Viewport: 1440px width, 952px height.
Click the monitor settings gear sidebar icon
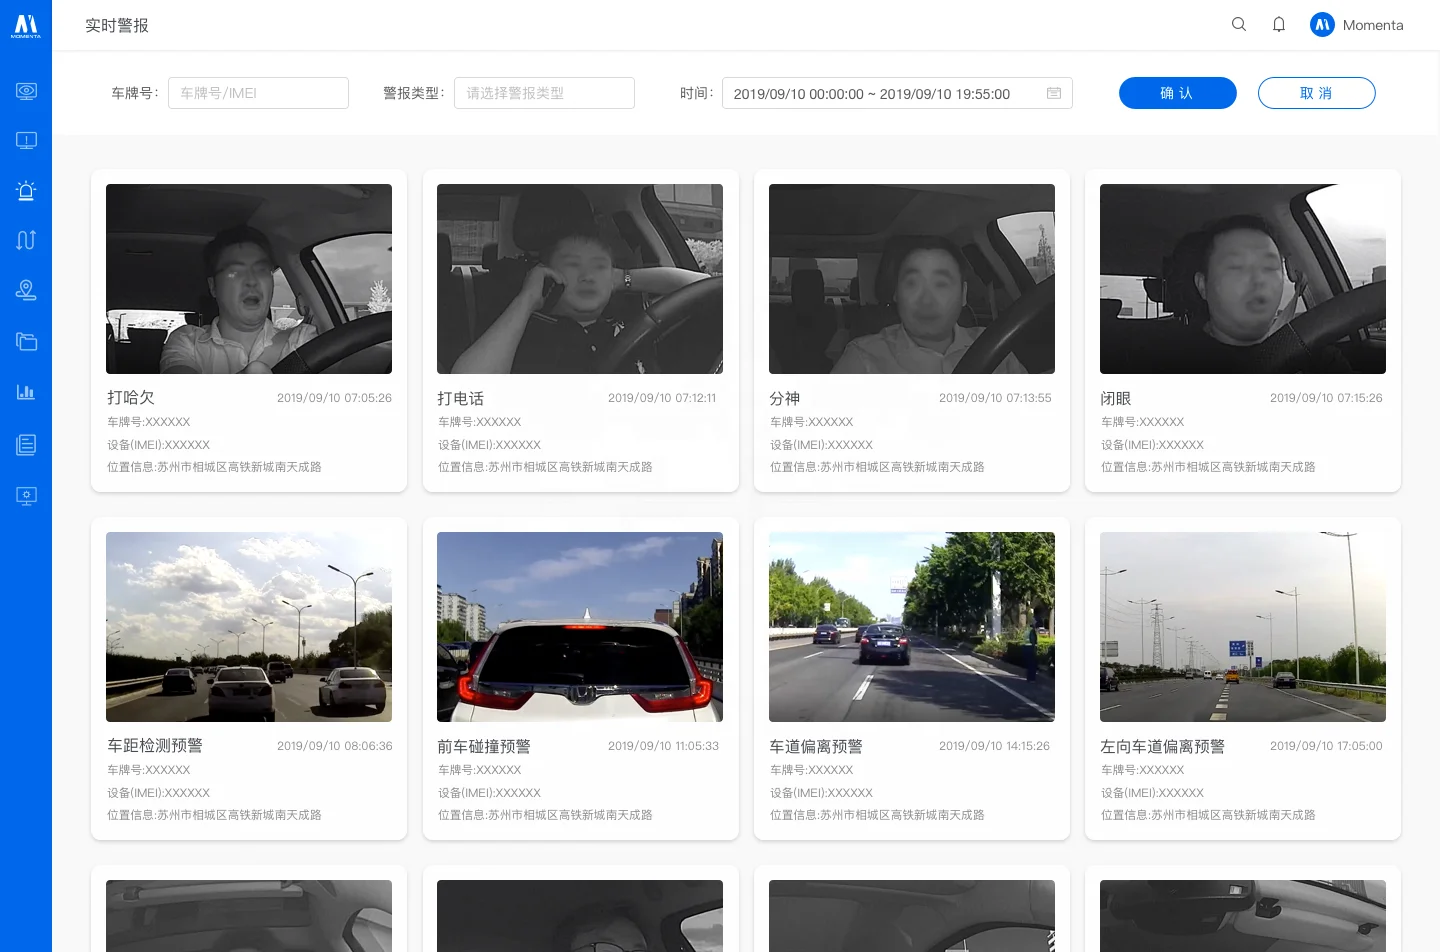pos(26,496)
